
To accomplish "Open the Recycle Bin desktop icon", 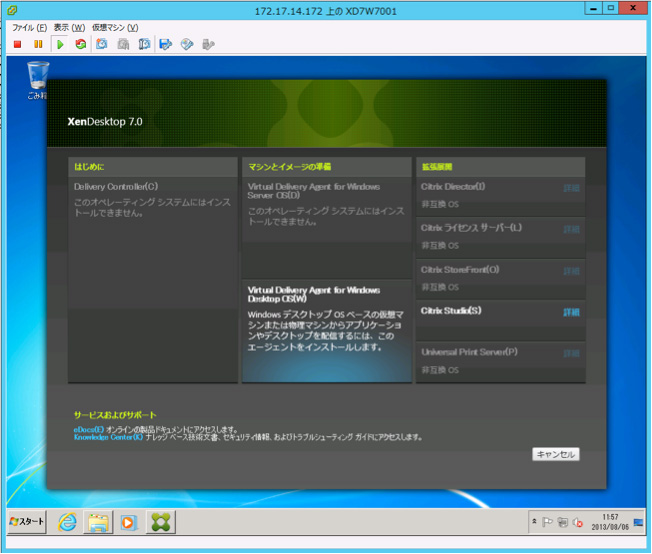I will point(37,80).
